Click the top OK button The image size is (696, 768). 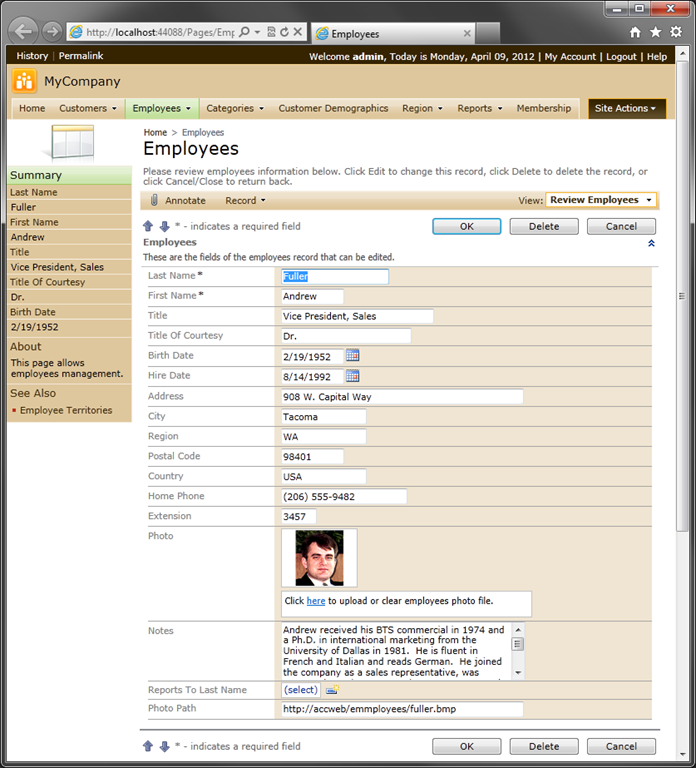[466, 226]
